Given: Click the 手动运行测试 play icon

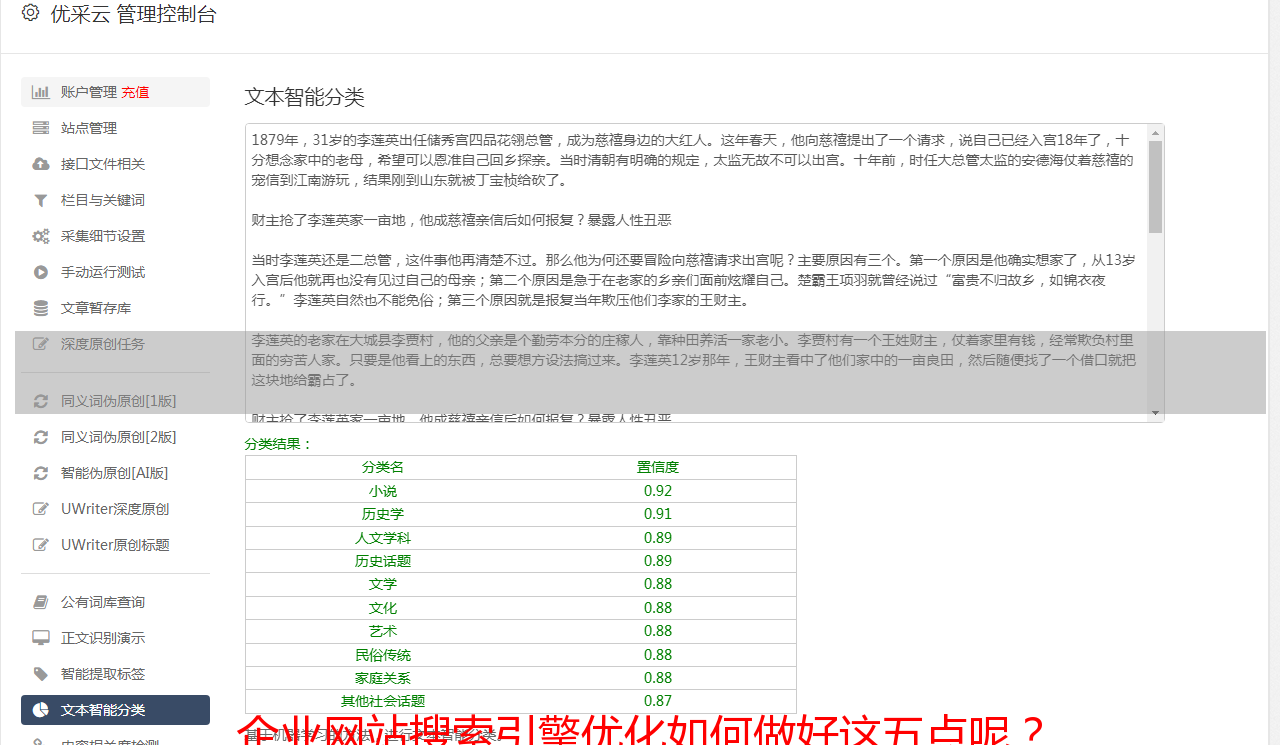Looking at the screenshot, I should coord(41,272).
